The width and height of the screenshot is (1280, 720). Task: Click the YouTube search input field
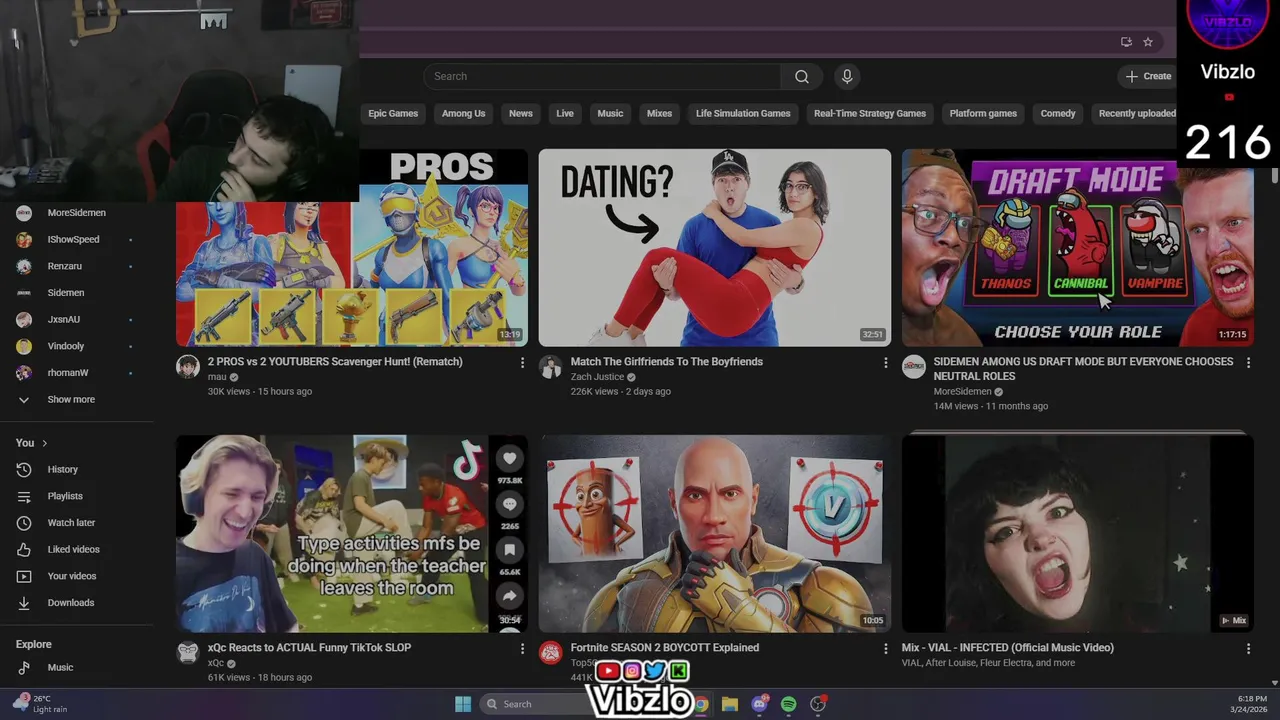point(602,77)
